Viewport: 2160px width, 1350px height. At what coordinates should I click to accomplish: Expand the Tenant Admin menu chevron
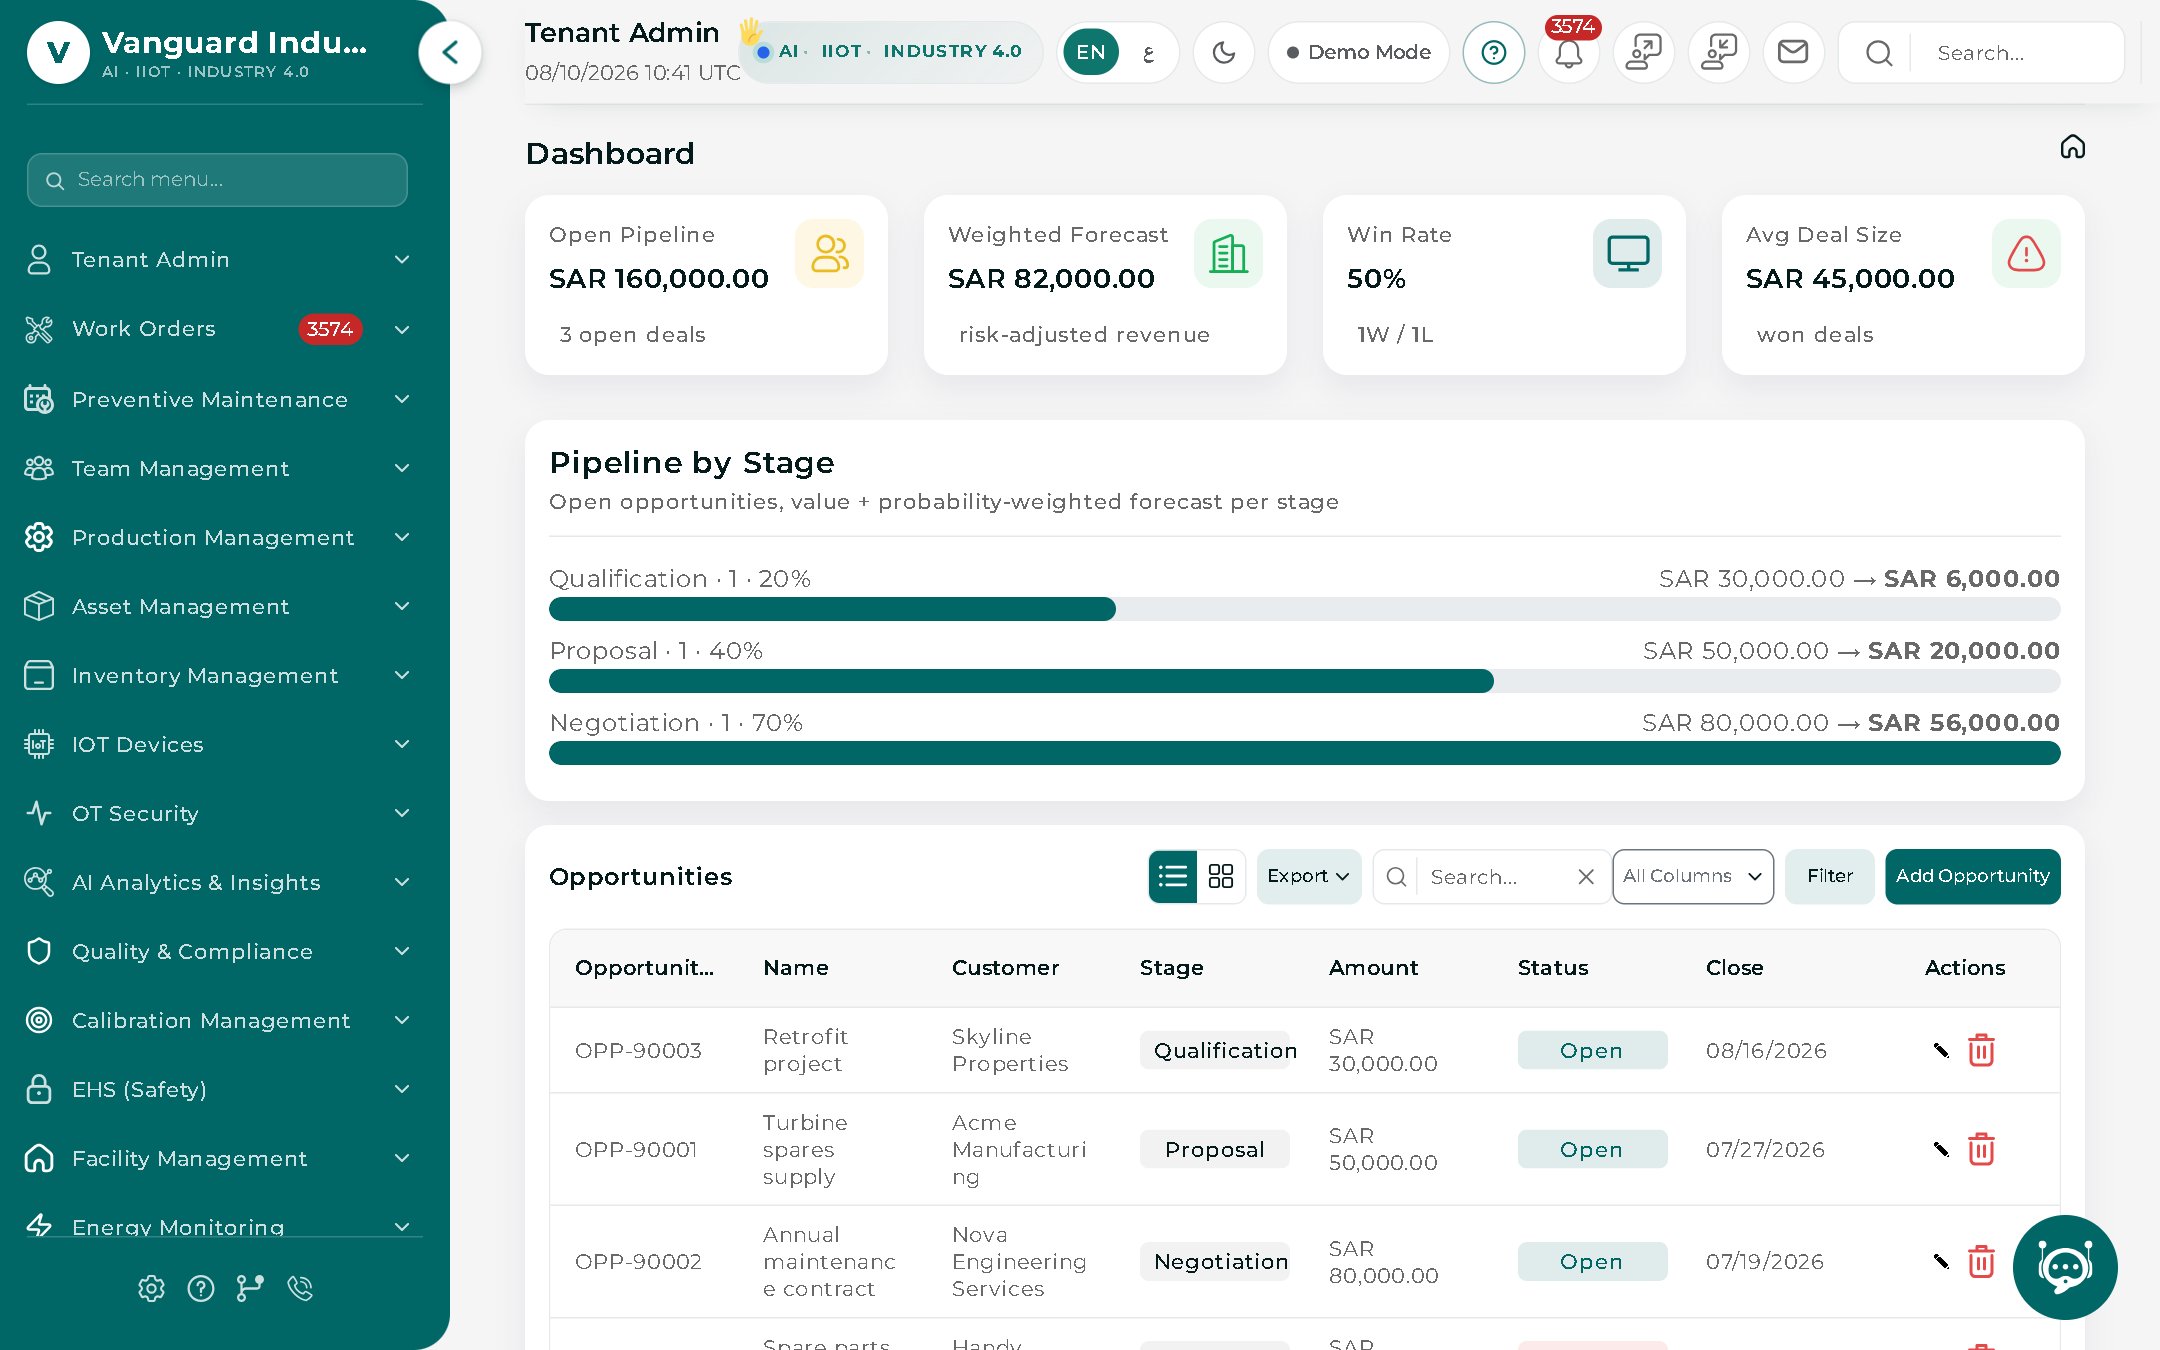click(402, 259)
